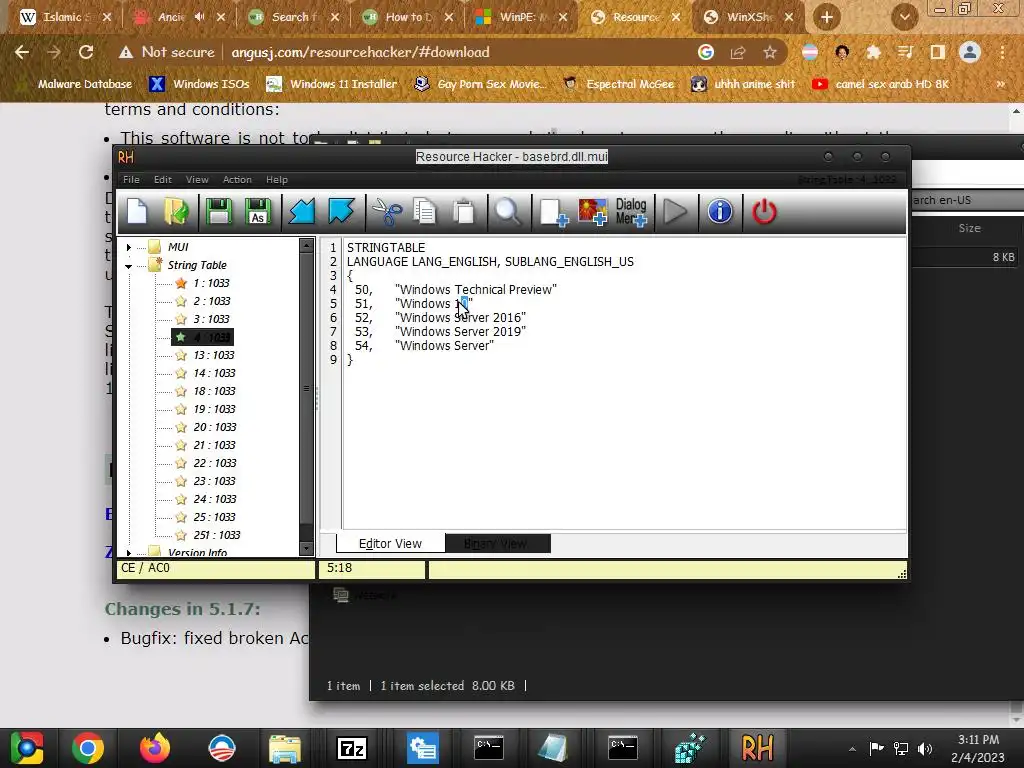Image resolution: width=1024 pixels, height=768 pixels.
Task: Click the volume icon in system tray
Action: point(925,748)
